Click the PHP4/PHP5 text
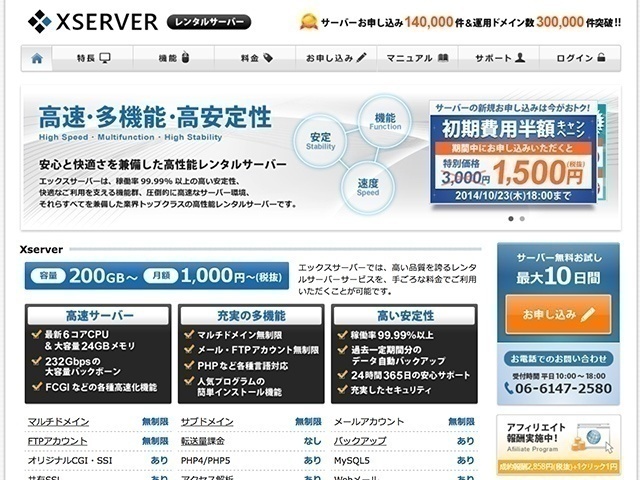The width and height of the screenshot is (640, 480). pos(205,460)
